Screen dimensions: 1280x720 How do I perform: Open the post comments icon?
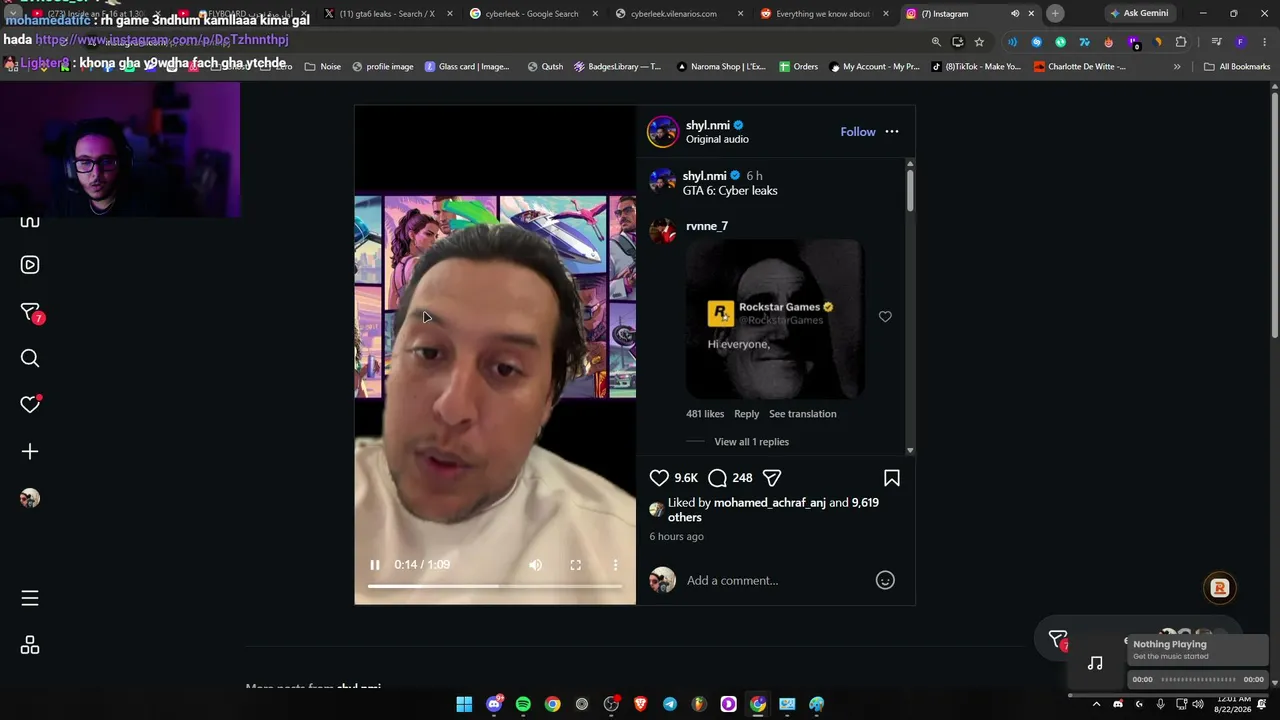click(x=717, y=478)
